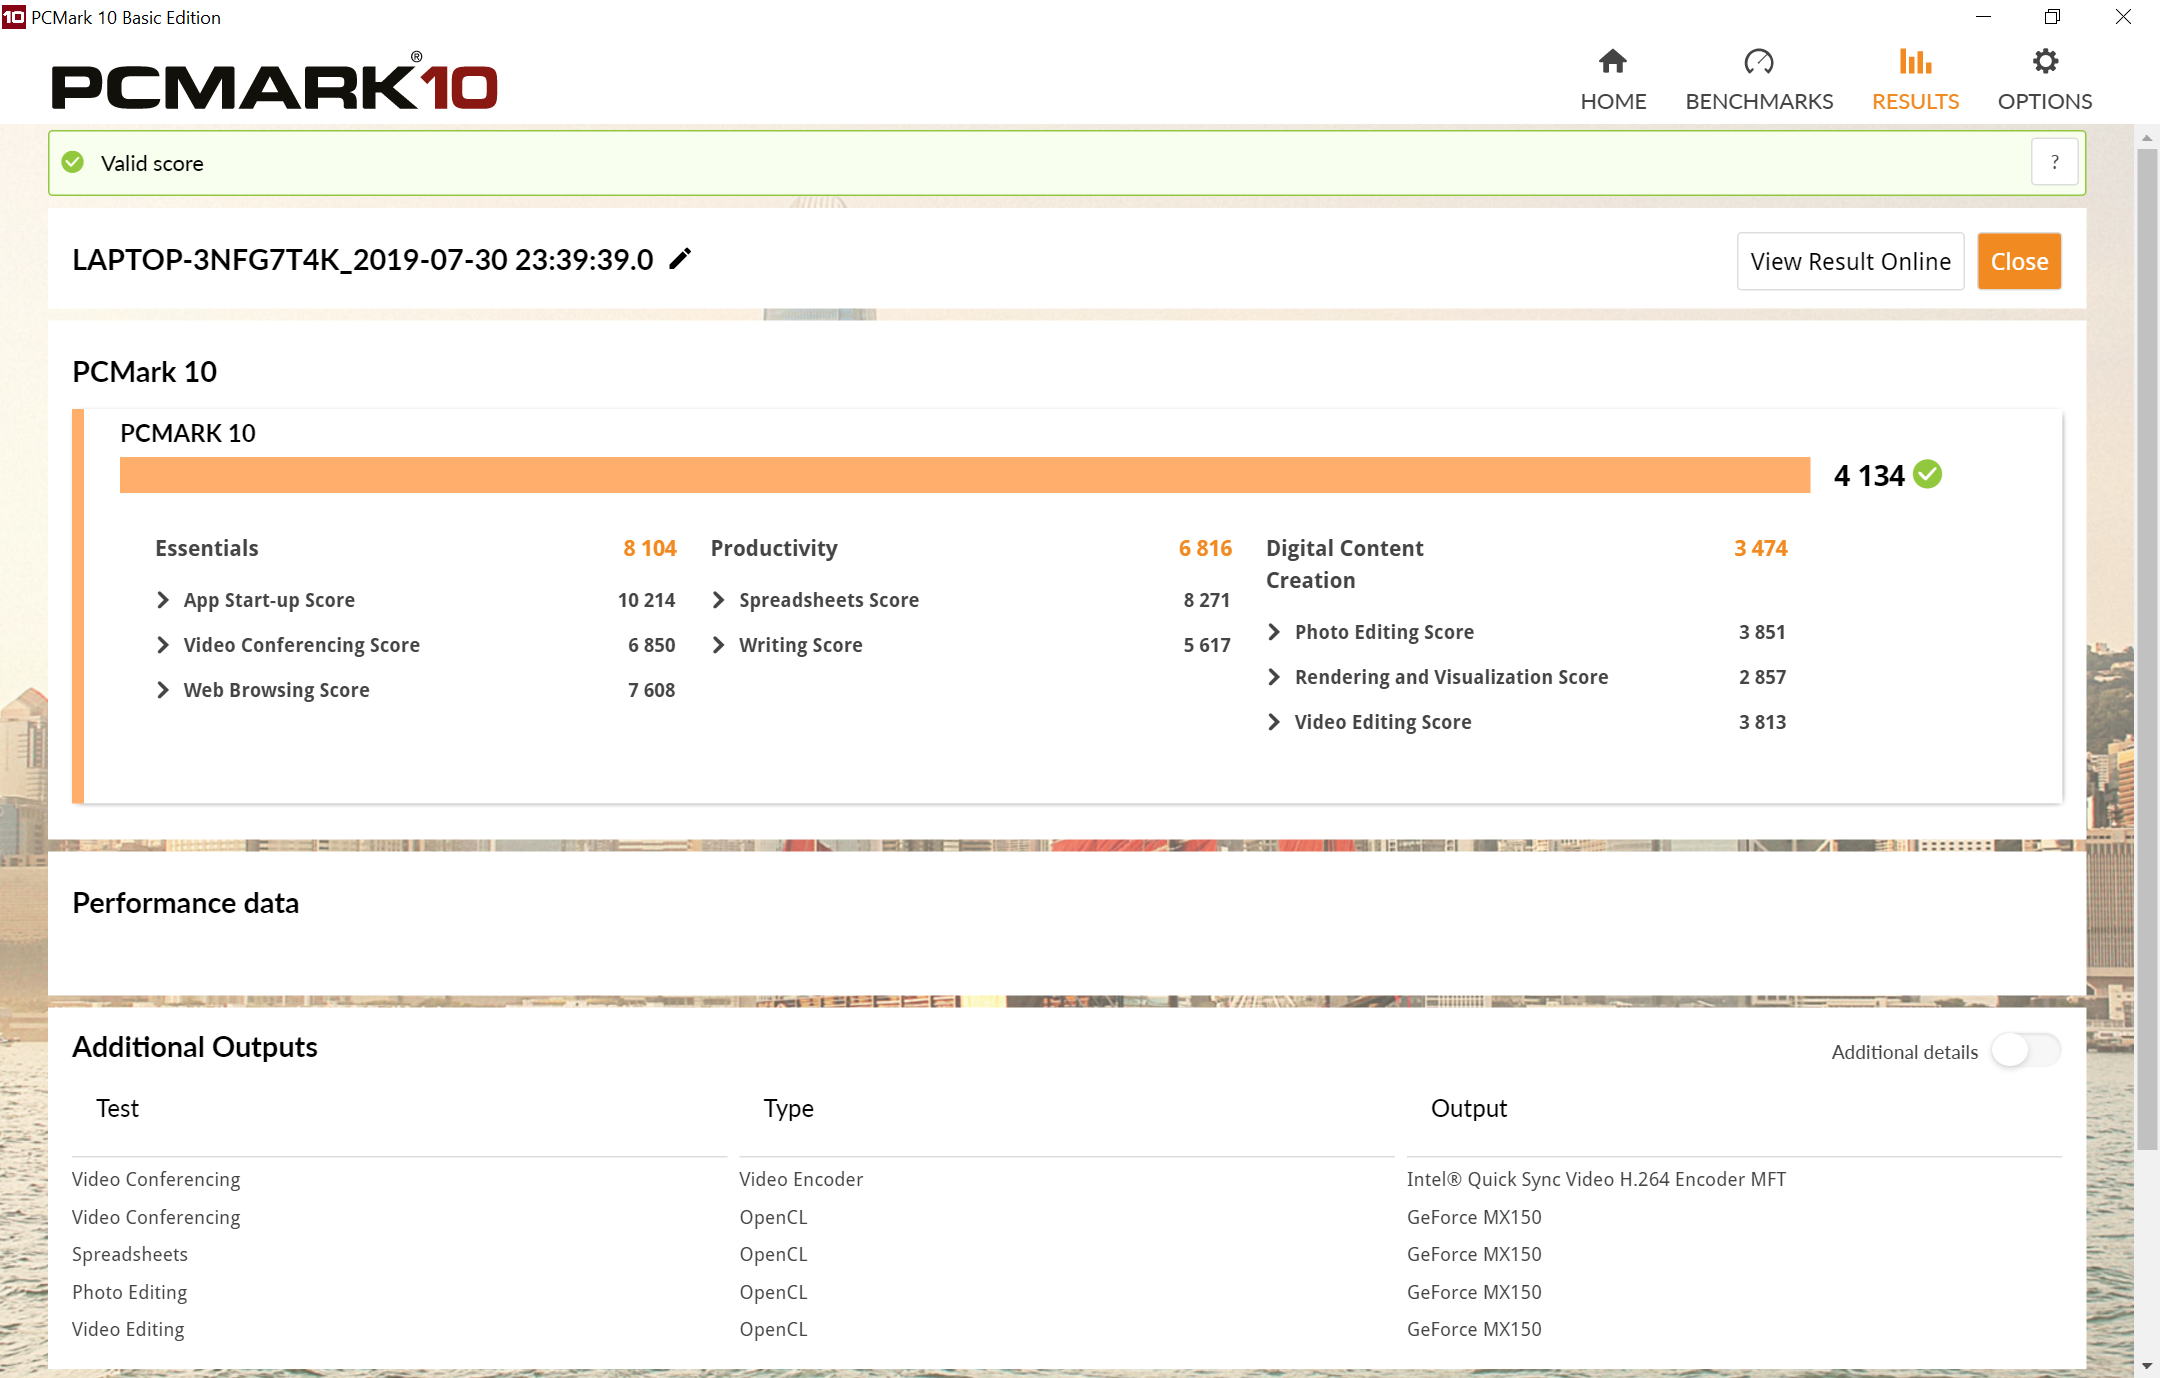Click the Intel Quick Sync Video output cell
2160x1378 pixels.
pyautogui.click(x=1596, y=1179)
